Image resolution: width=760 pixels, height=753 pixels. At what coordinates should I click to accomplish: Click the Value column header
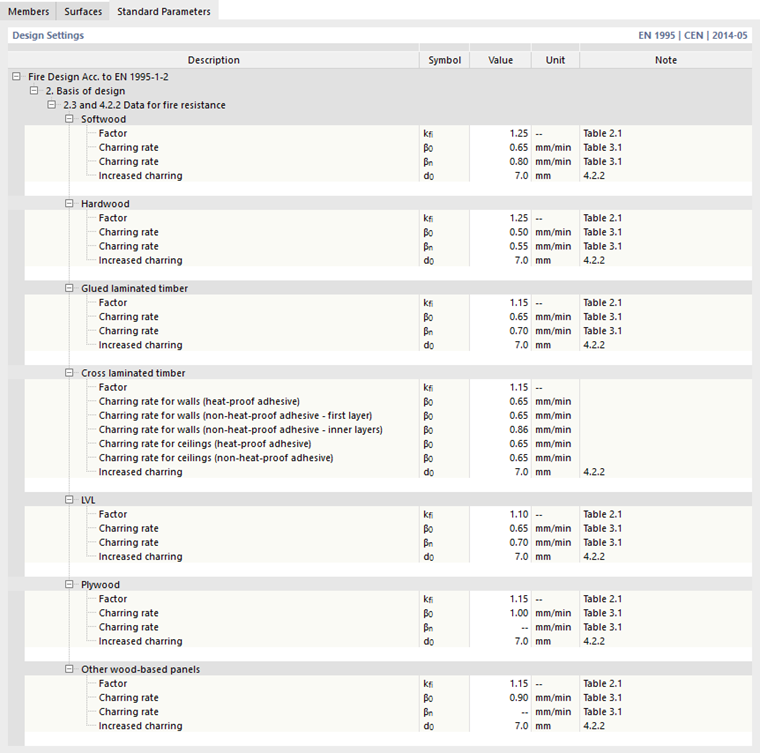pyautogui.click(x=500, y=60)
